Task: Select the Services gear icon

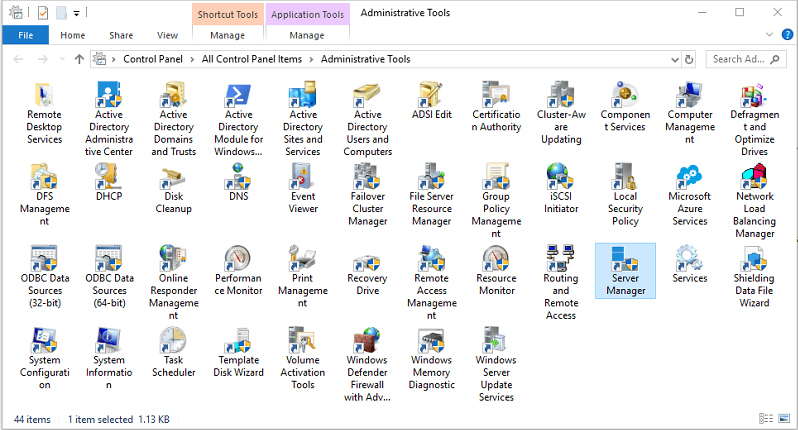Action: (690, 265)
